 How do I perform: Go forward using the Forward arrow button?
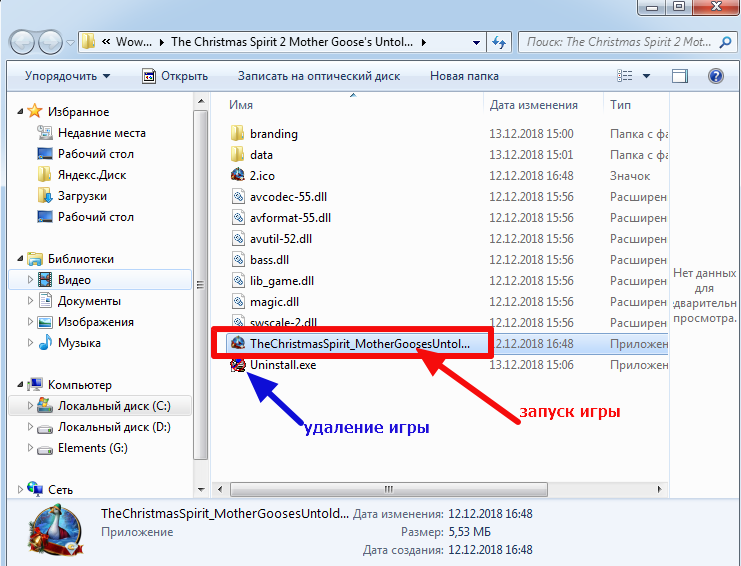point(50,43)
